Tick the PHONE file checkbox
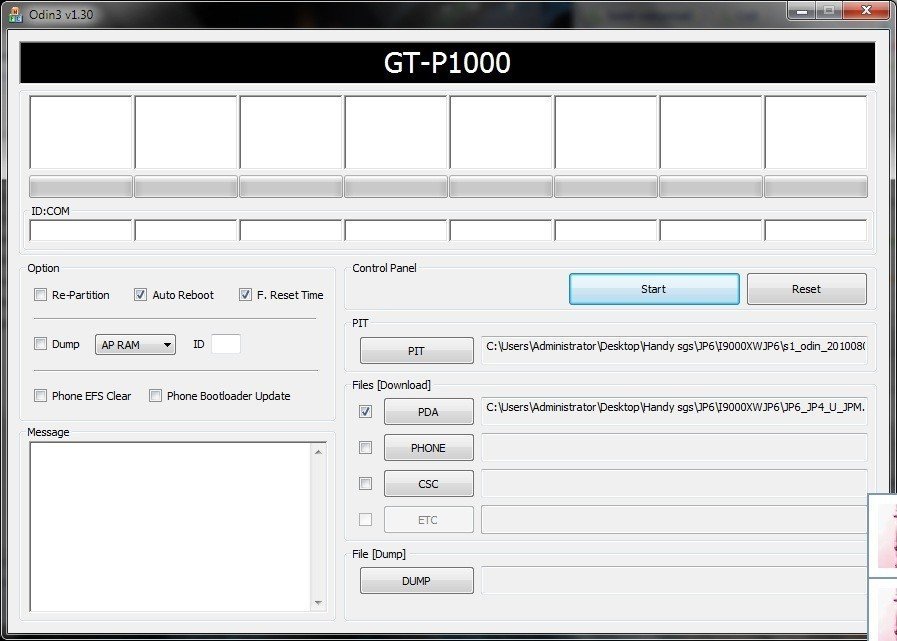This screenshot has width=897, height=641. (365, 448)
